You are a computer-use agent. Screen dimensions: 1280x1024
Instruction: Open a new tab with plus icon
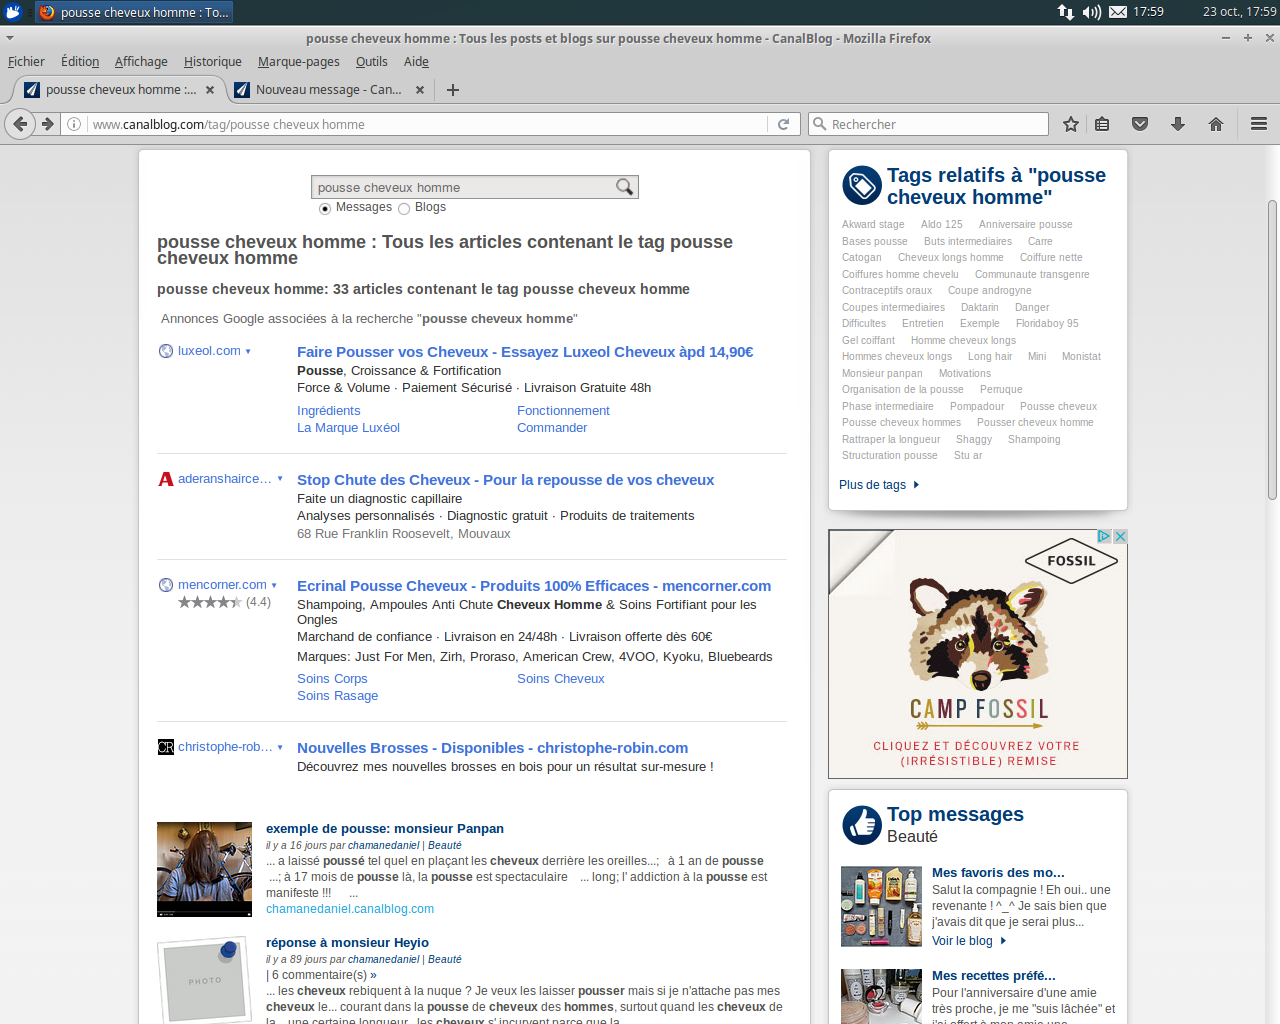pos(453,90)
